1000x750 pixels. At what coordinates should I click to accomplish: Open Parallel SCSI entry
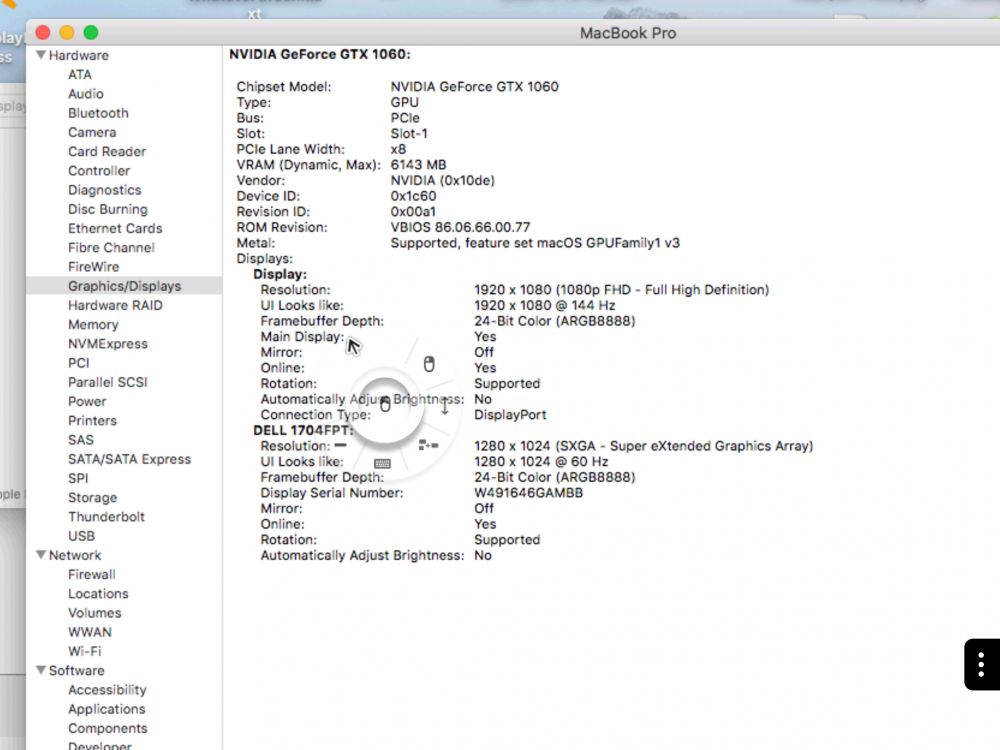tap(107, 382)
